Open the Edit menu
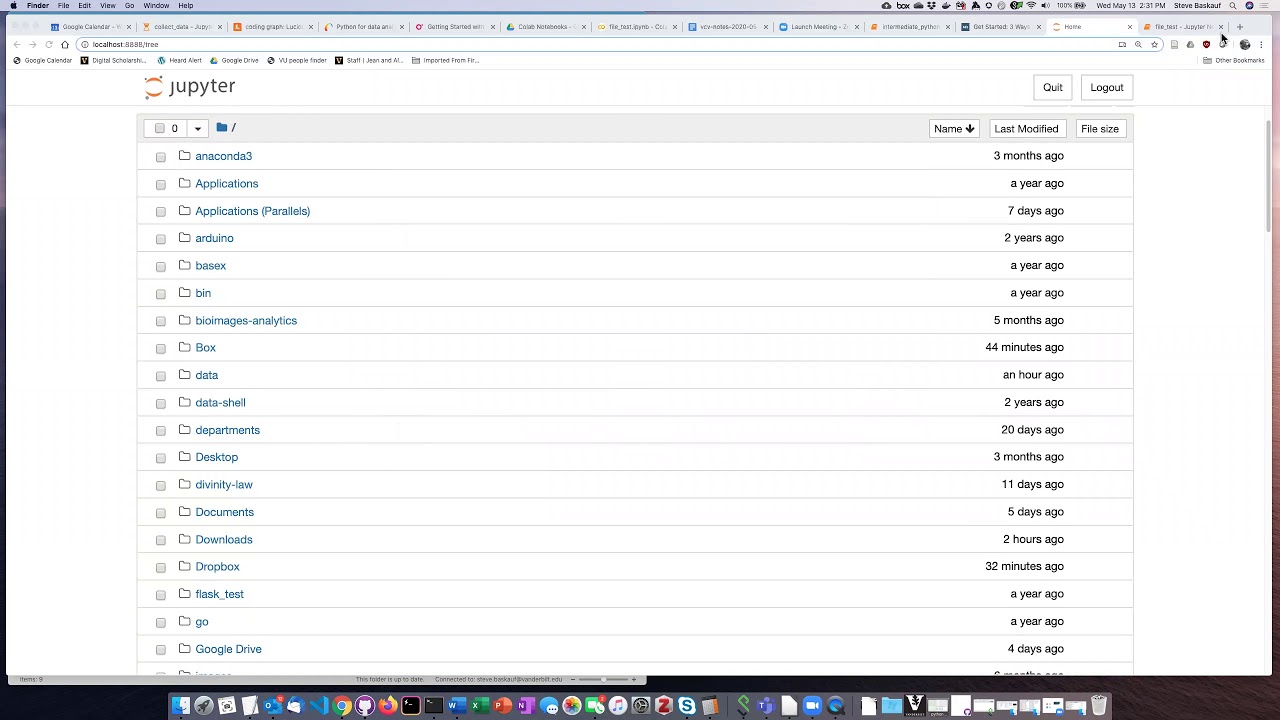1280x720 pixels. [x=85, y=5]
